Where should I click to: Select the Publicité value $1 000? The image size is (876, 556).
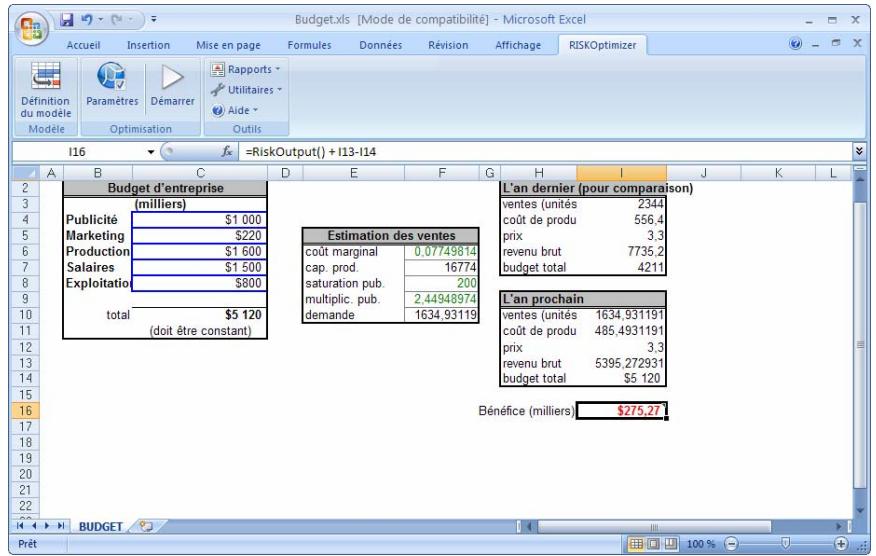point(199,220)
